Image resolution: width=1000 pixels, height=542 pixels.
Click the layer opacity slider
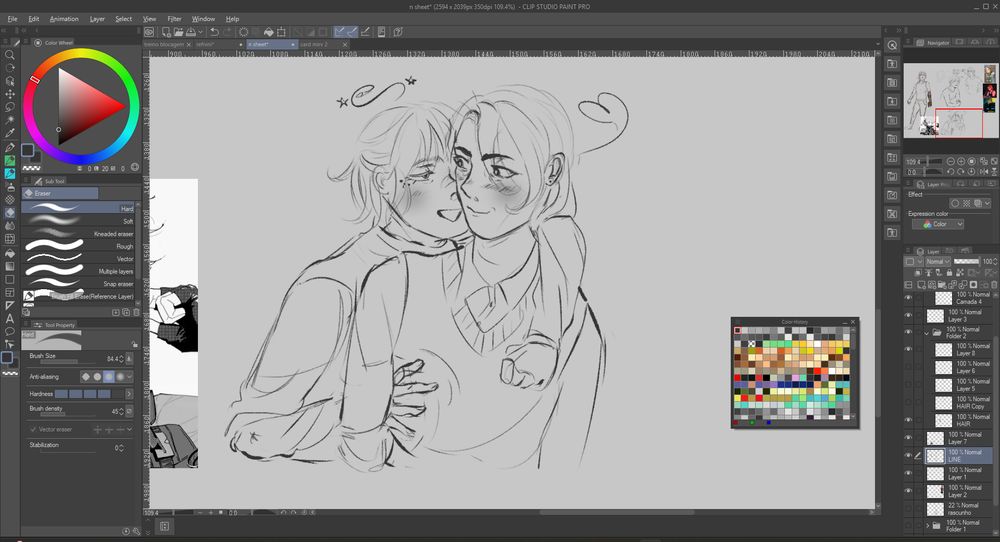point(966,261)
